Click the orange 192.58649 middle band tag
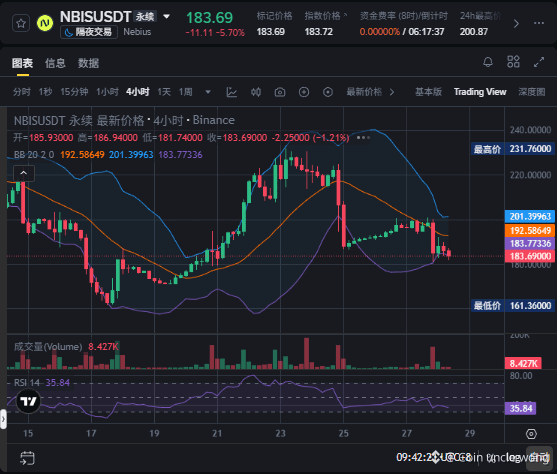Image resolution: width=557 pixels, height=474 pixels. [x=530, y=230]
